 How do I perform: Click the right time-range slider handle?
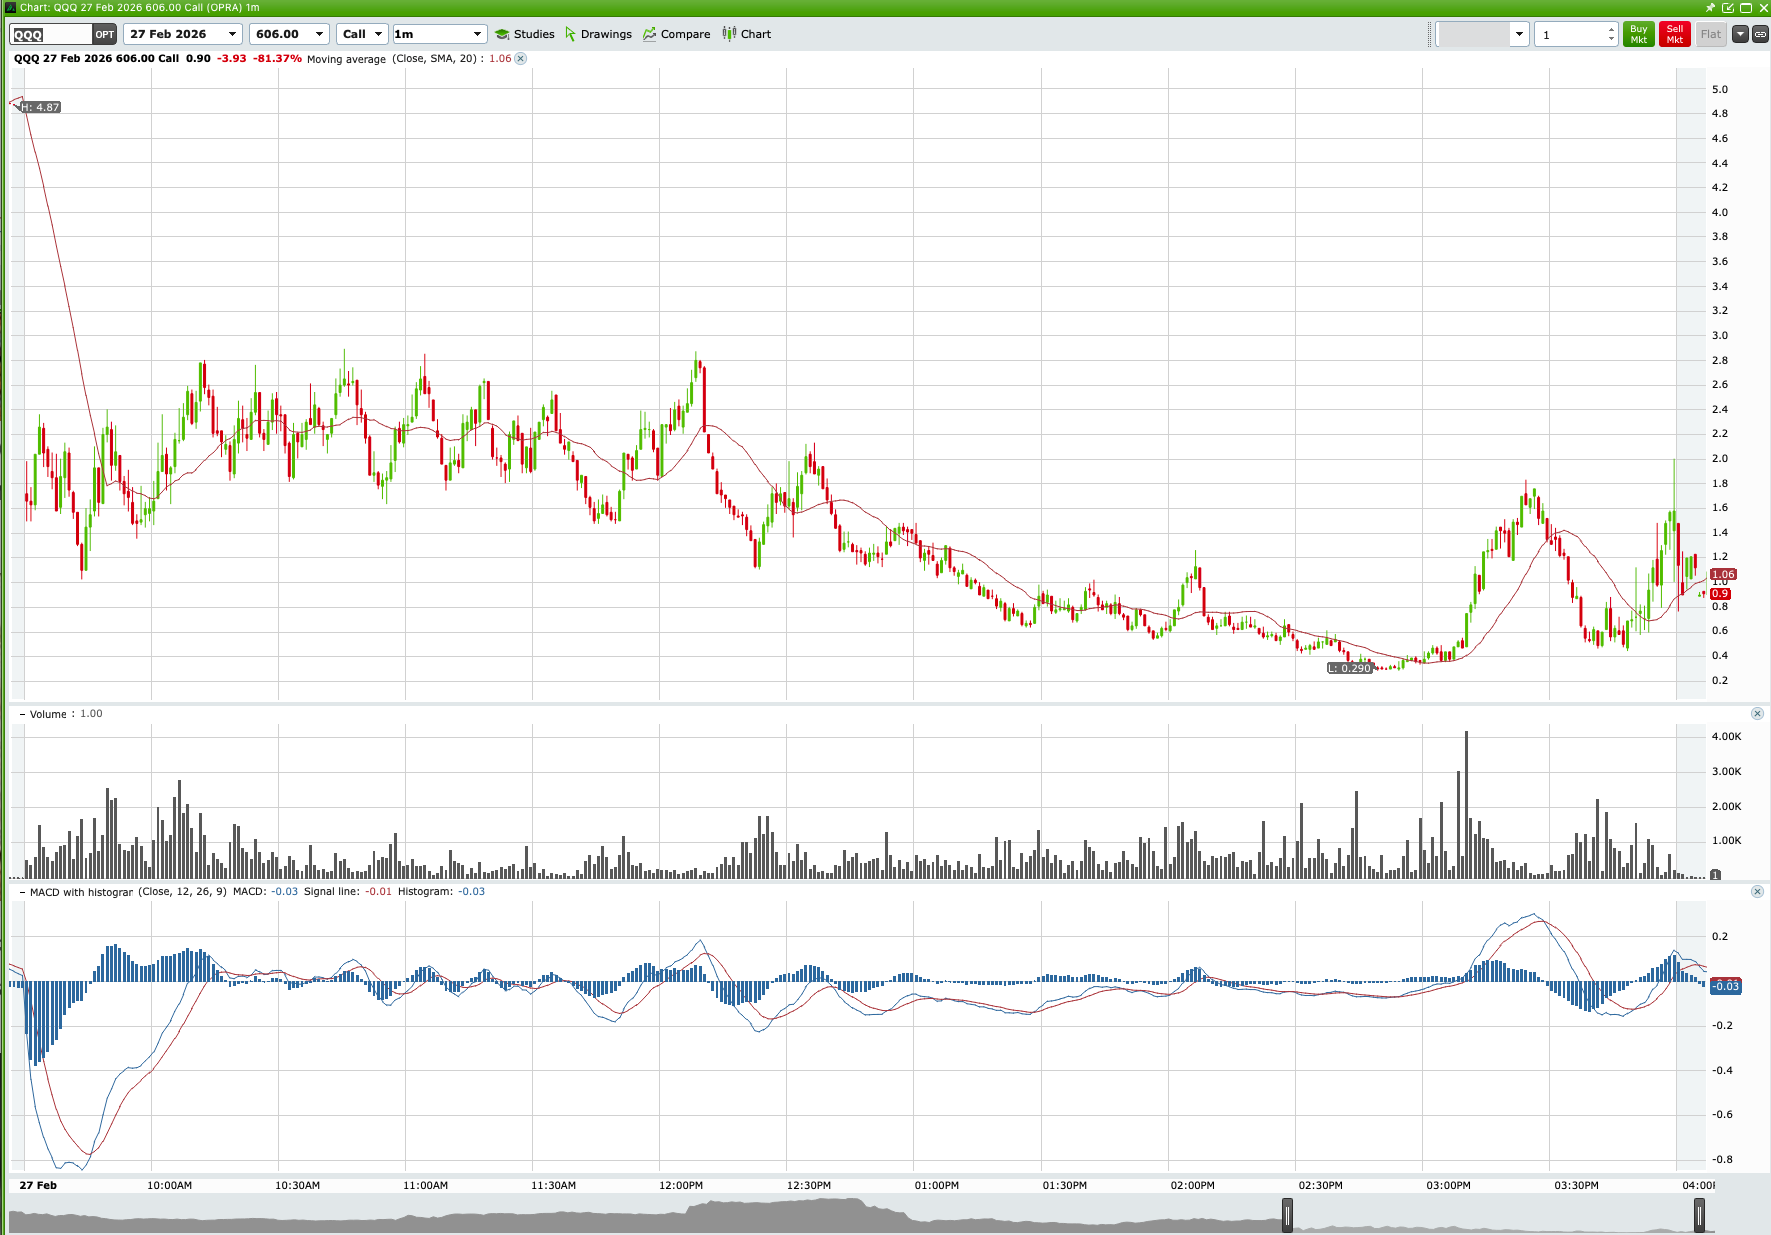pos(1698,1215)
